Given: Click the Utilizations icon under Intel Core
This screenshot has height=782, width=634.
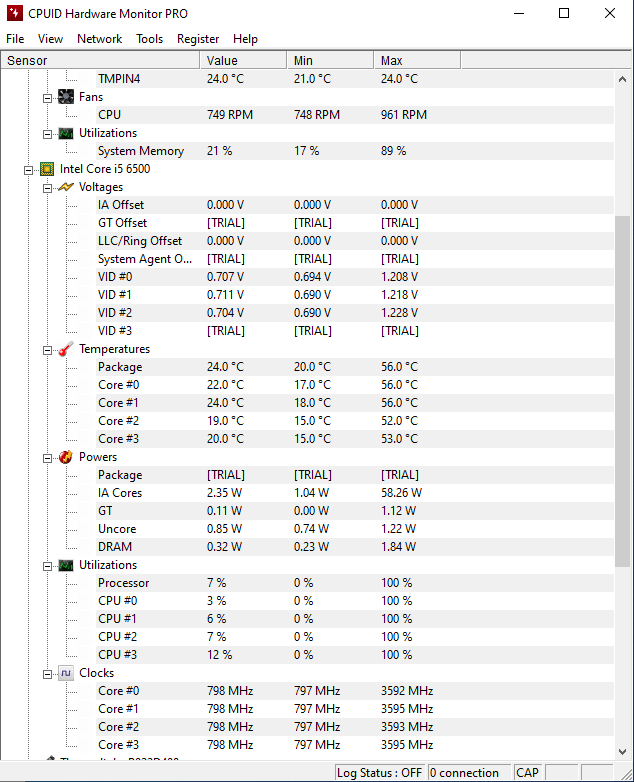Looking at the screenshot, I should [x=66, y=565].
